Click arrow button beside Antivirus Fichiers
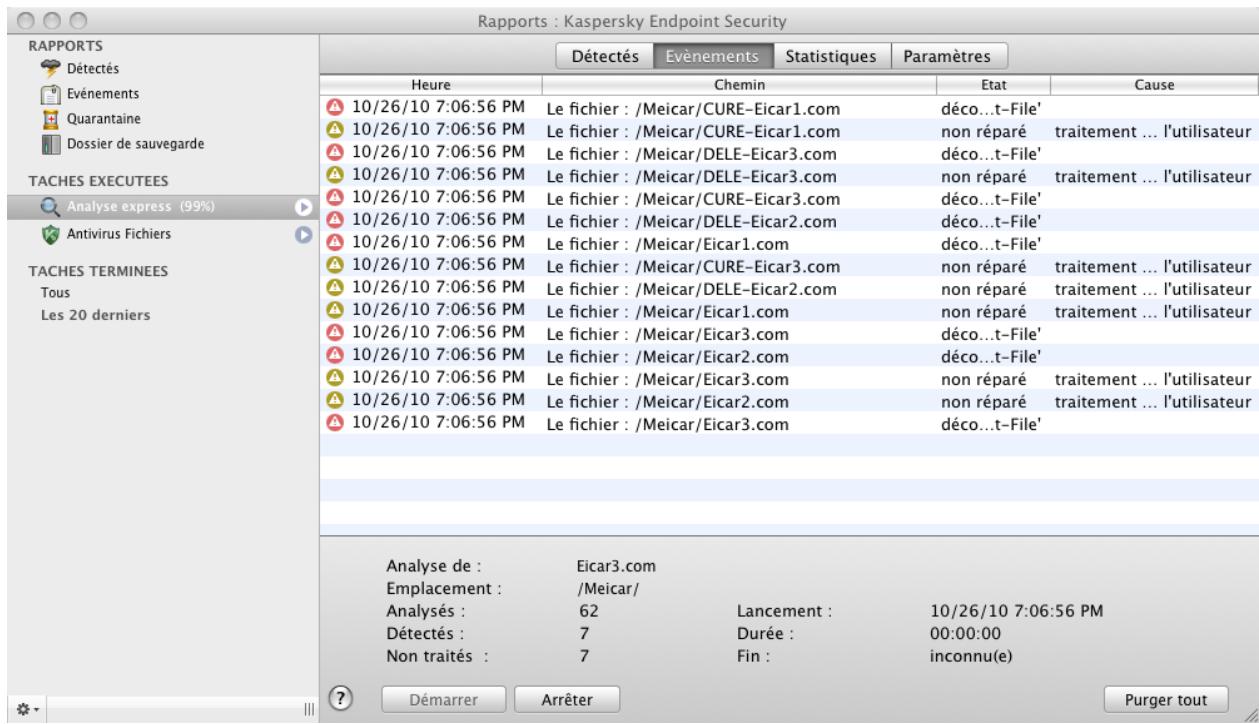The width and height of the screenshot is (1259, 724). [x=302, y=234]
